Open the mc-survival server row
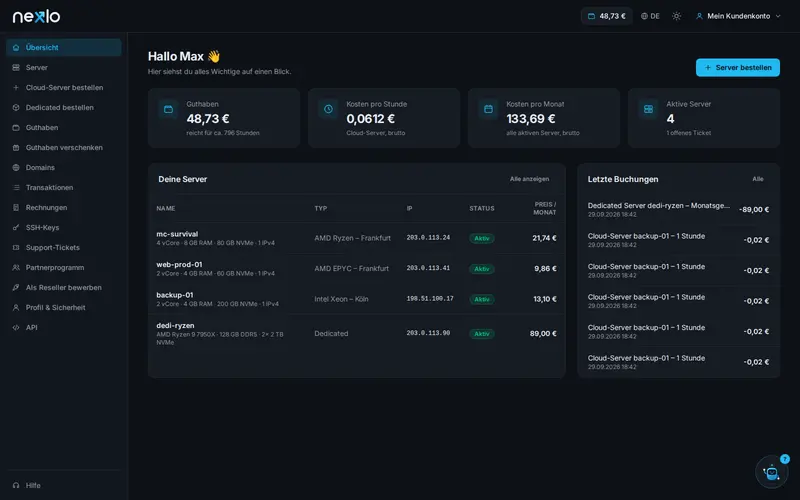800x500 pixels. pos(357,238)
